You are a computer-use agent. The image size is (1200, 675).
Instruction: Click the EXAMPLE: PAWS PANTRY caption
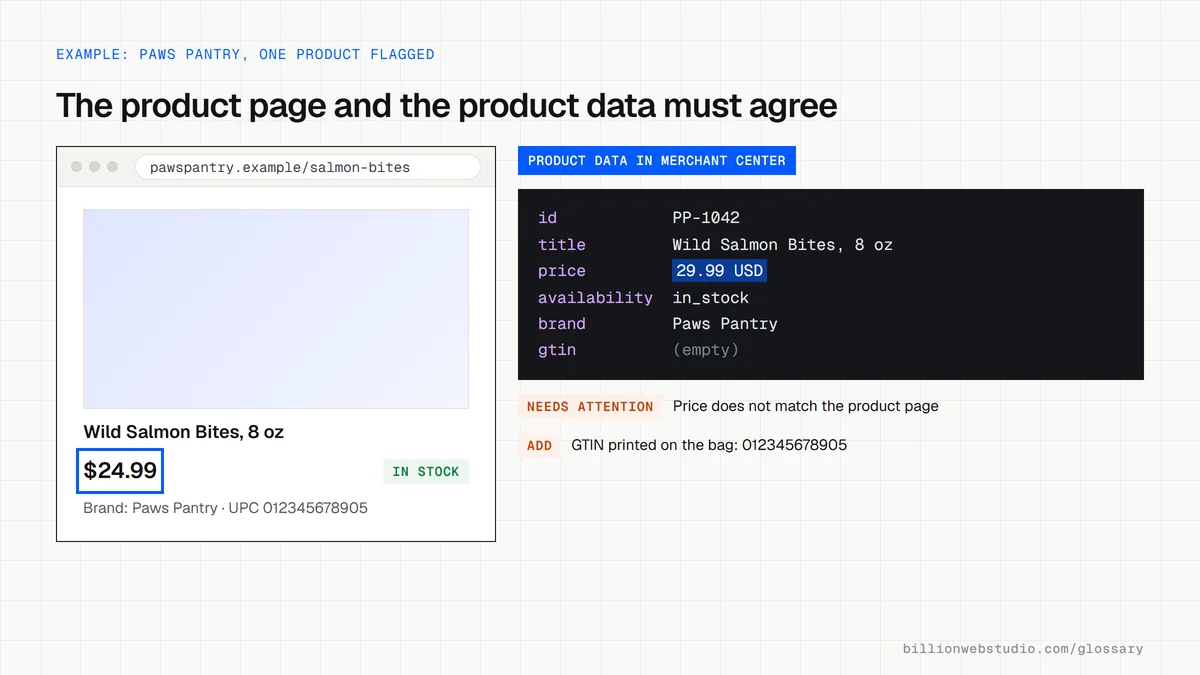pos(245,54)
